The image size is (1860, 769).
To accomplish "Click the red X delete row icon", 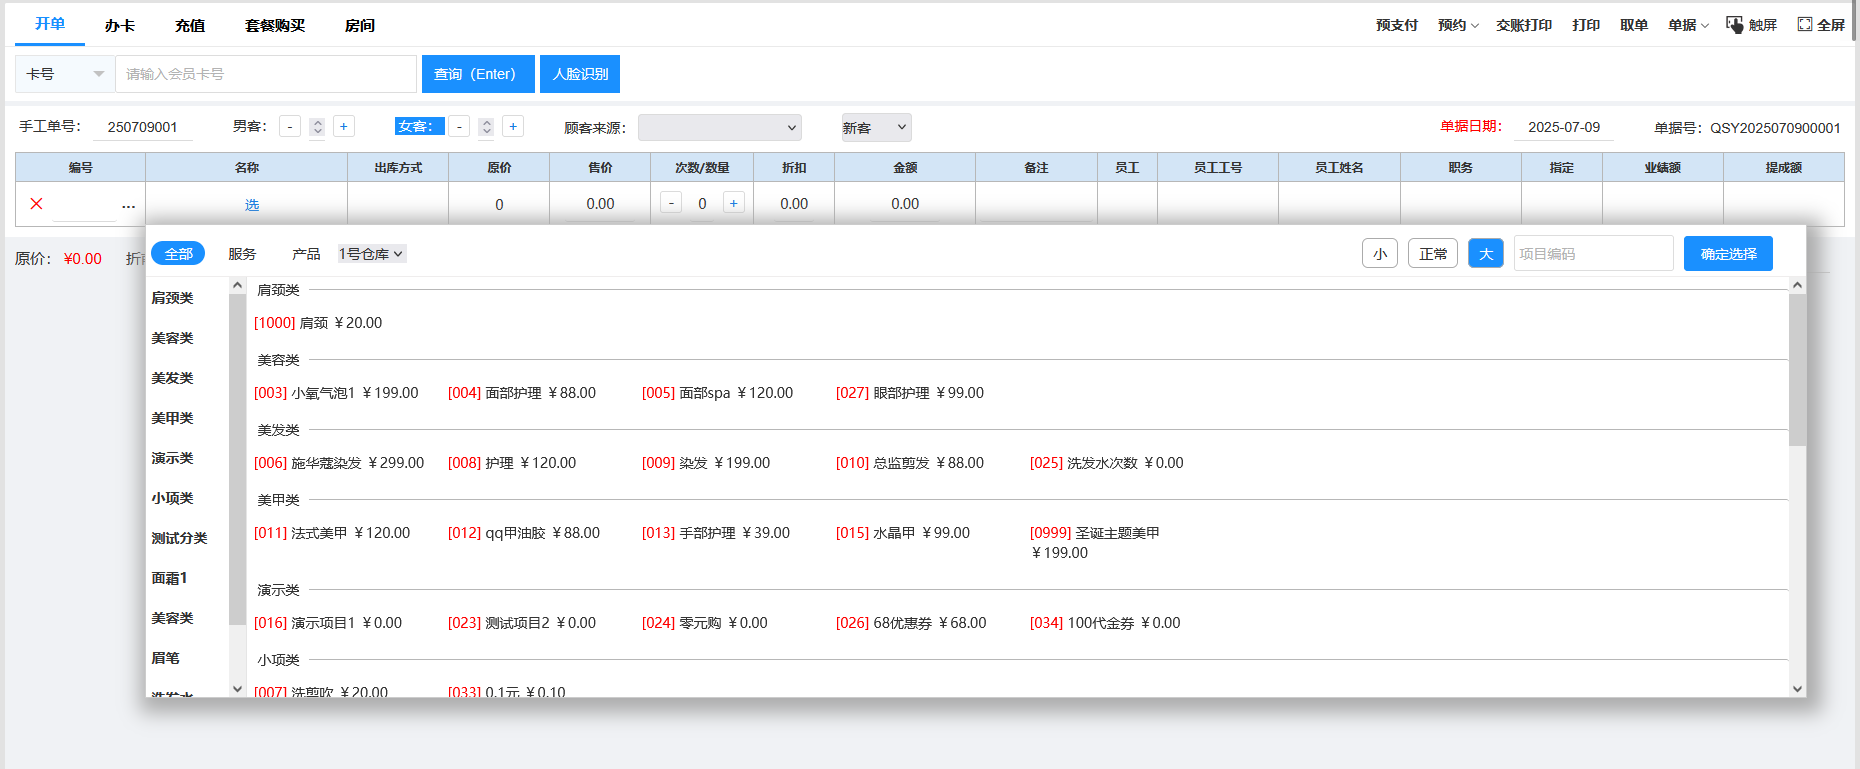I will (36, 204).
